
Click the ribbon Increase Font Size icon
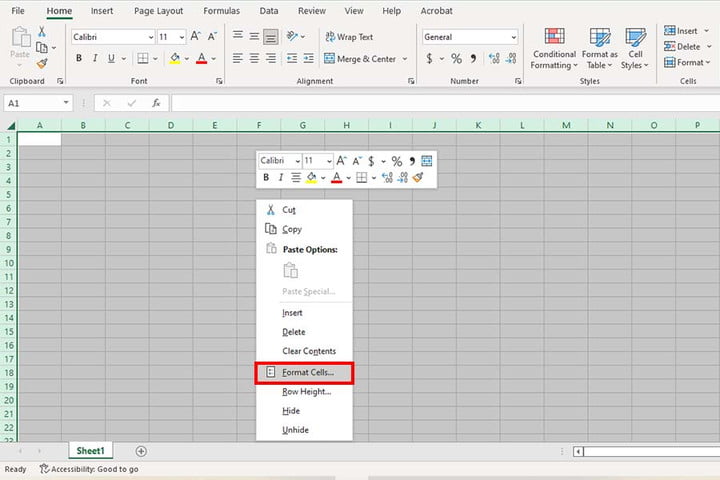[x=196, y=36]
